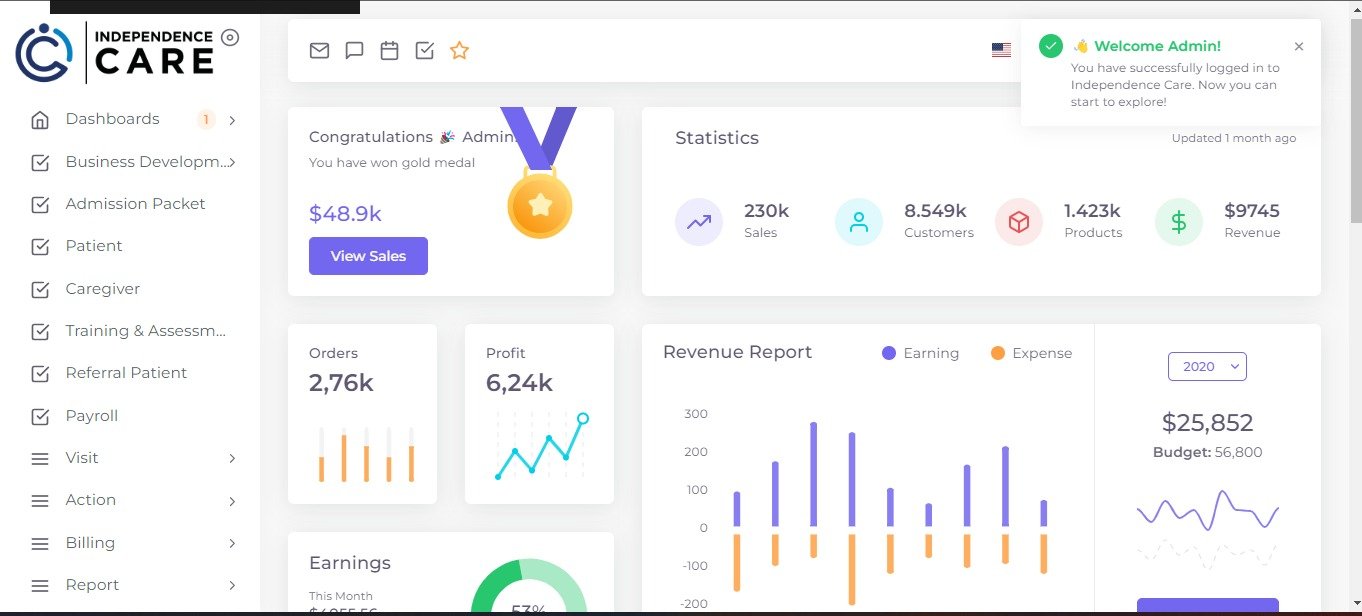Expand the Dashboards menu chevron
The height and width of the screenshot is (616, 1362).
click(232, 120)
